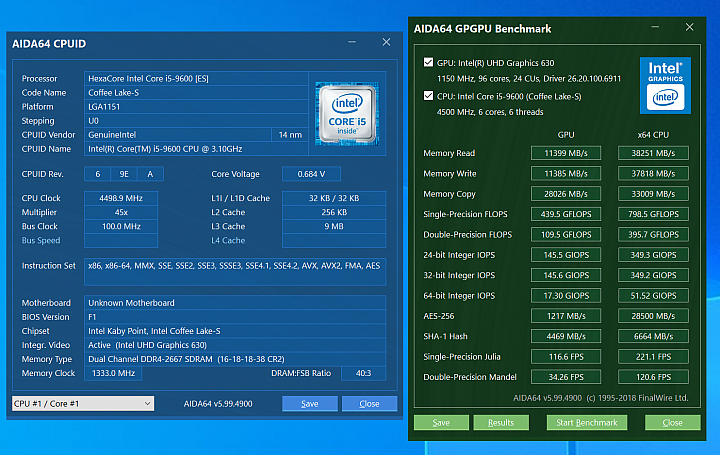Click the GPU SHA-1 Hash 4469 MB/s value
This screenshot has height=455, width=720.
click(x=566, y=337)
